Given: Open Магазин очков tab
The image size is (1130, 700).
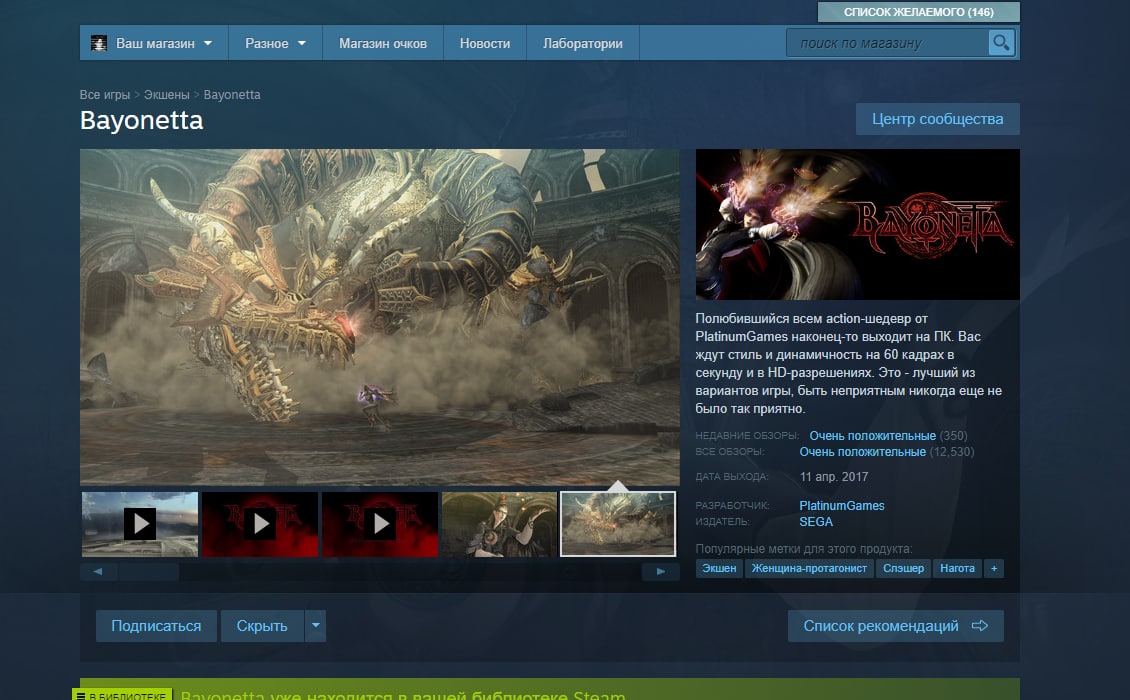Looking at the screenshot, I should (383, 43).
